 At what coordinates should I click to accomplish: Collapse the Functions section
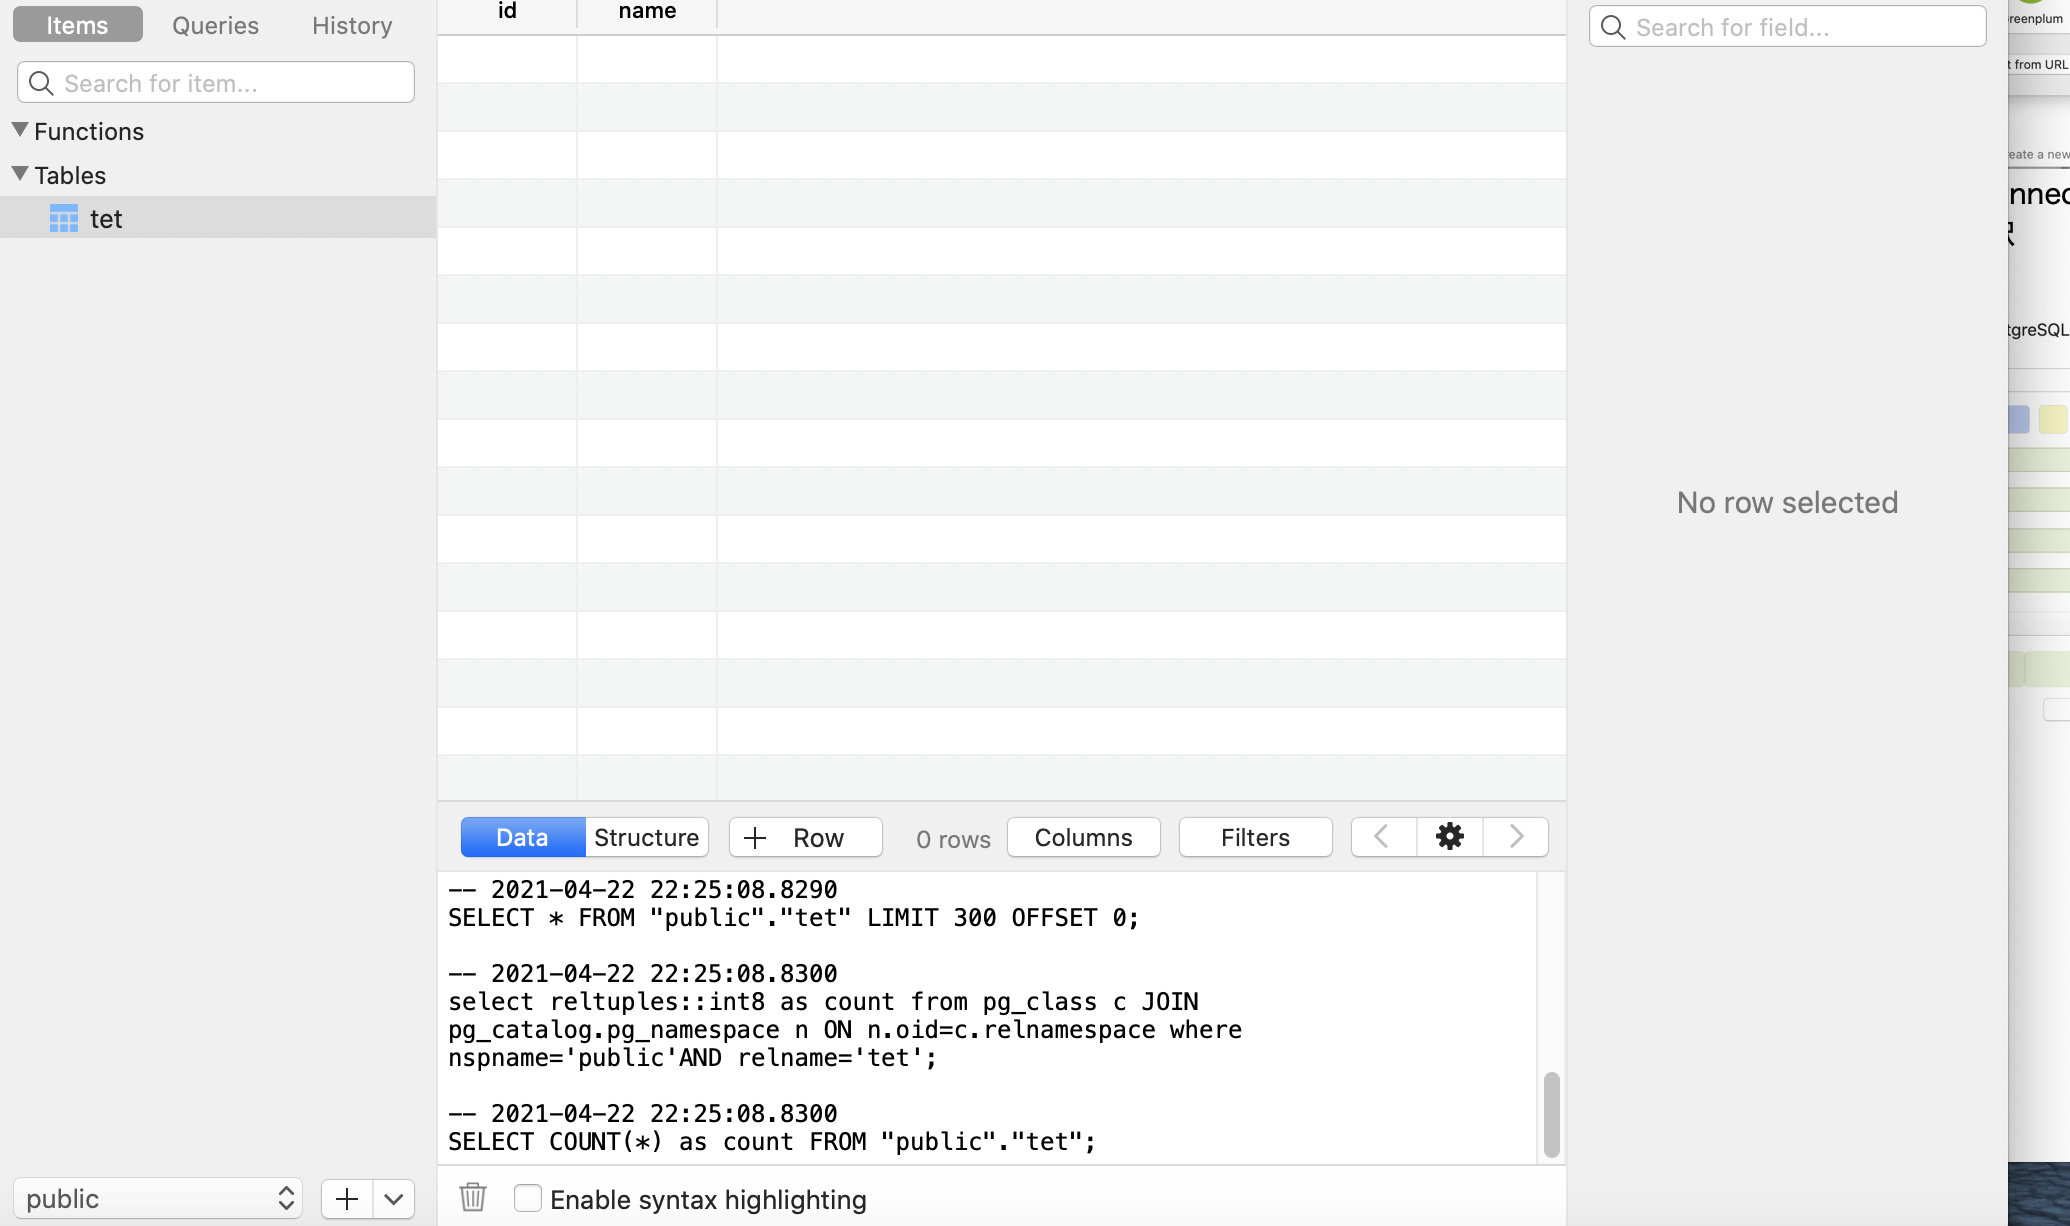coord(20,130)
